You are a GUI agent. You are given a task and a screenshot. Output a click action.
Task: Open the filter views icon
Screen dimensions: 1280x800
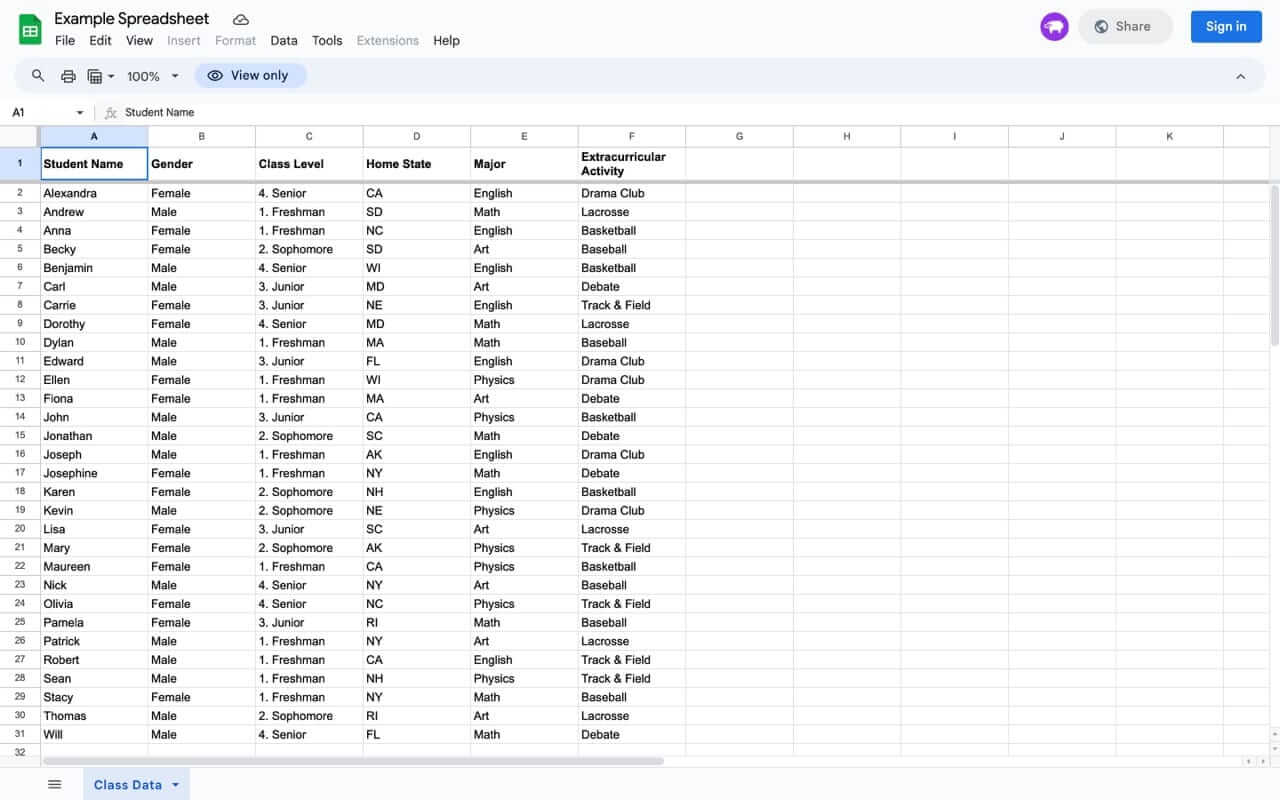pos(95,76)
